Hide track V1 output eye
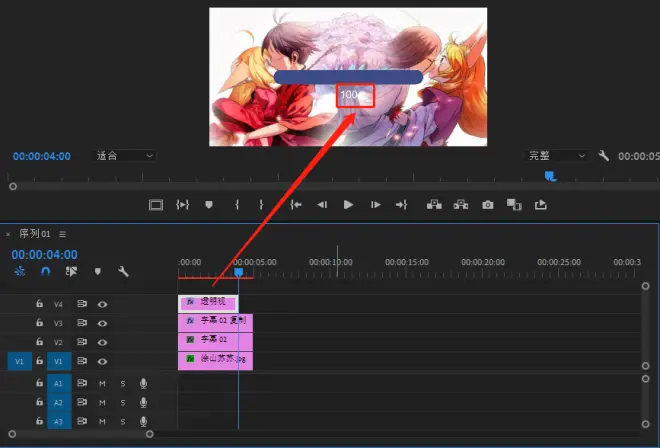 tap(102, 361)
